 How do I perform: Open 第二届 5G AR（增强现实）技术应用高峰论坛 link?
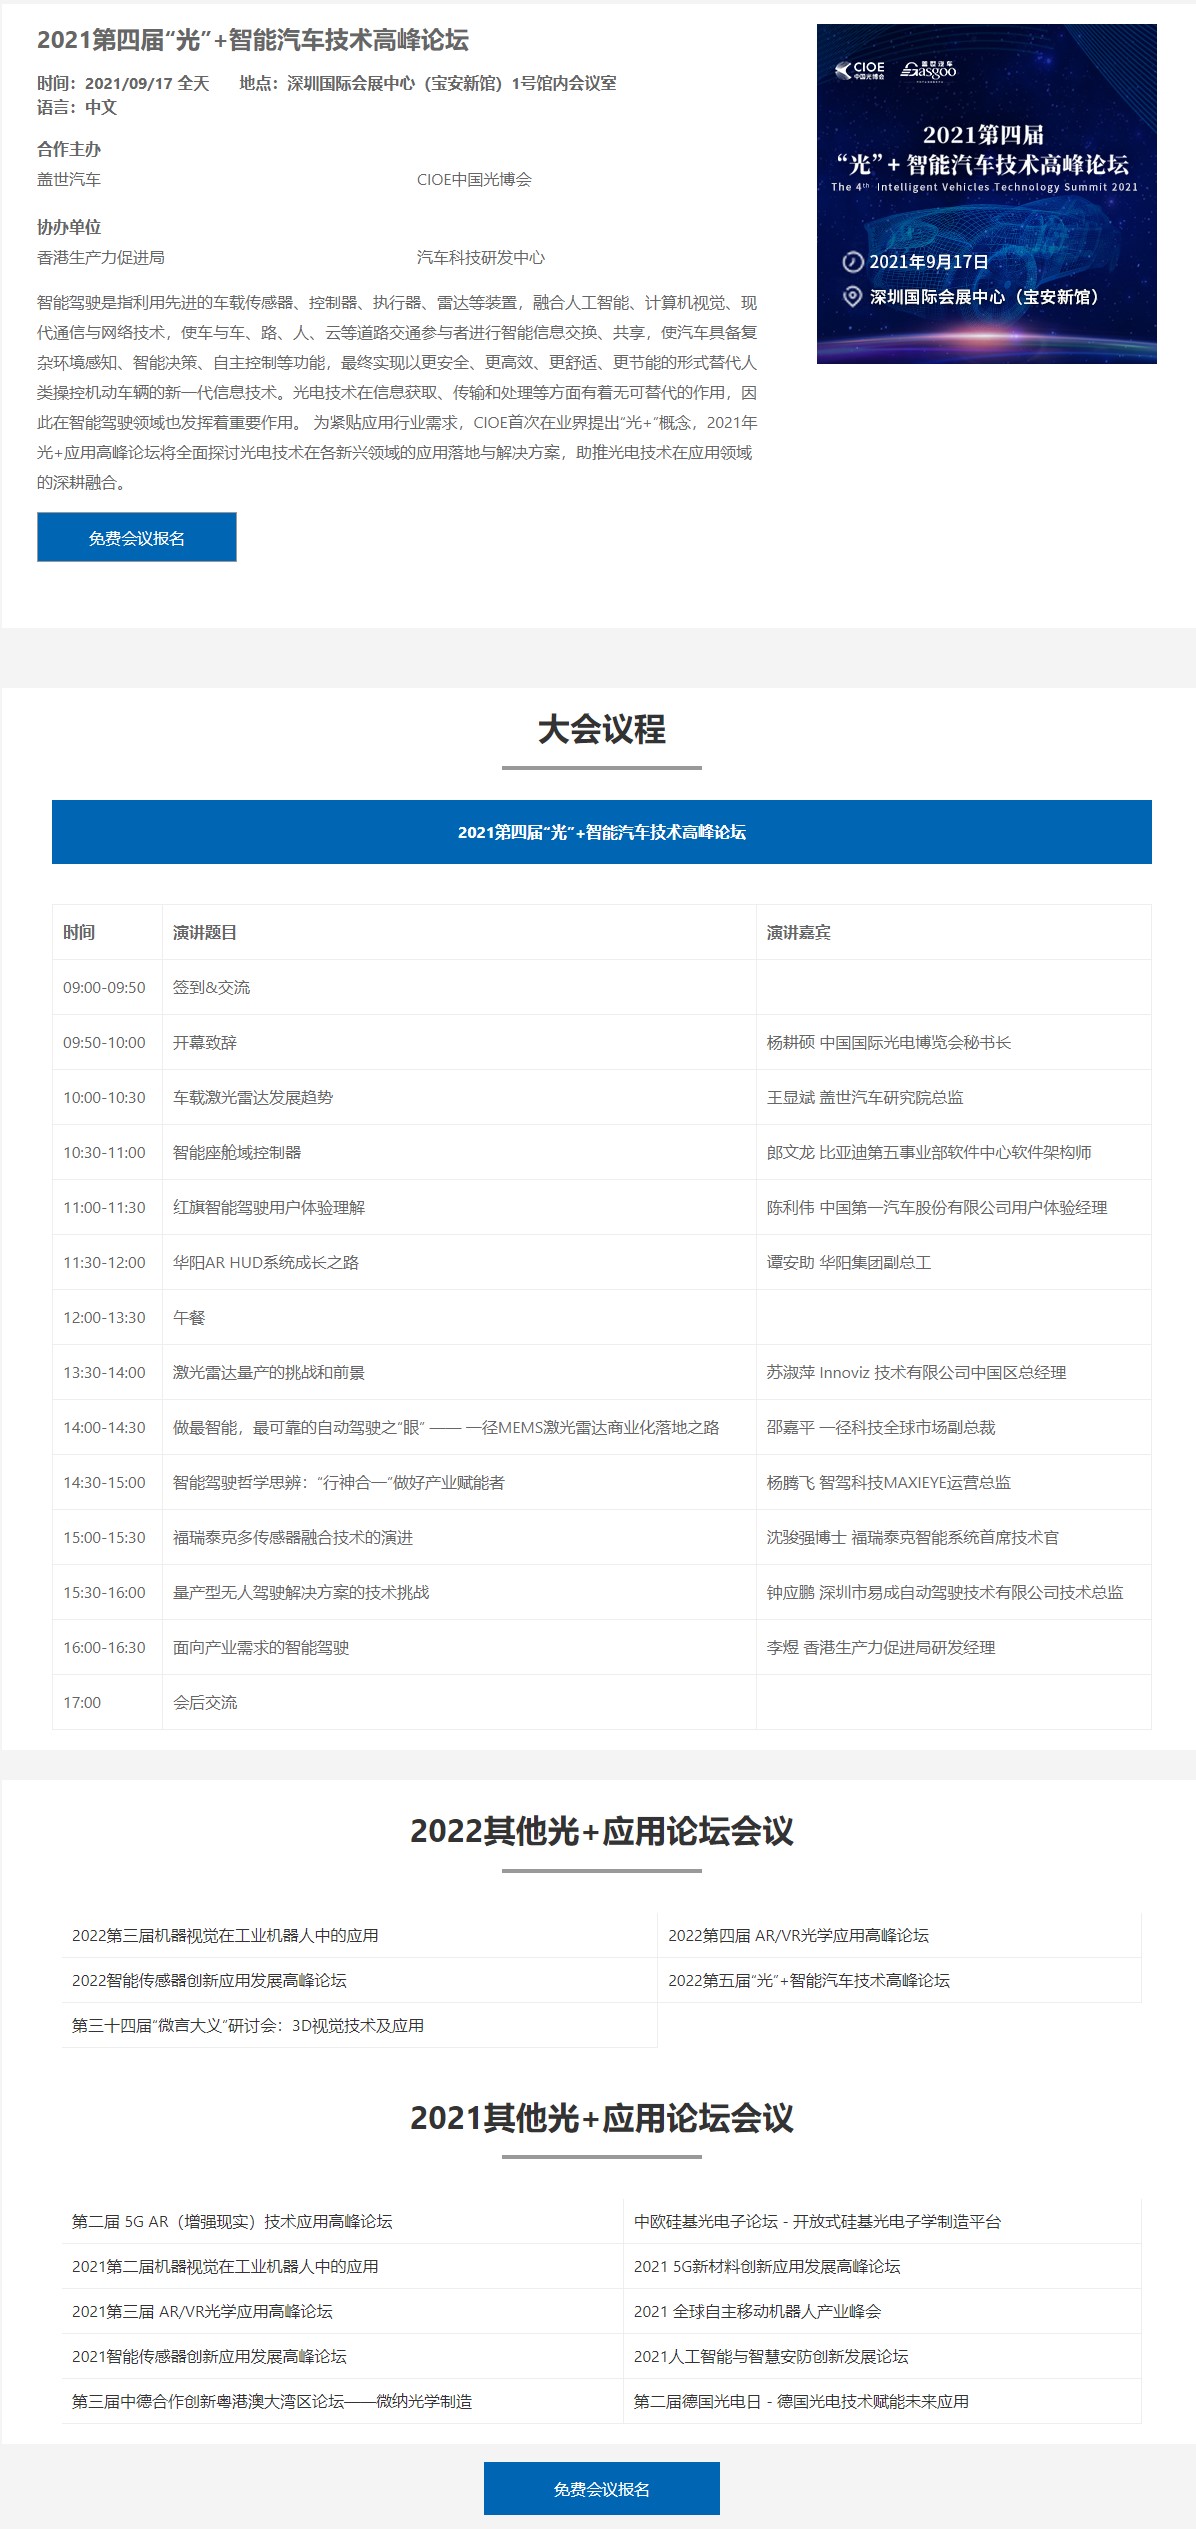point(232,2221)
